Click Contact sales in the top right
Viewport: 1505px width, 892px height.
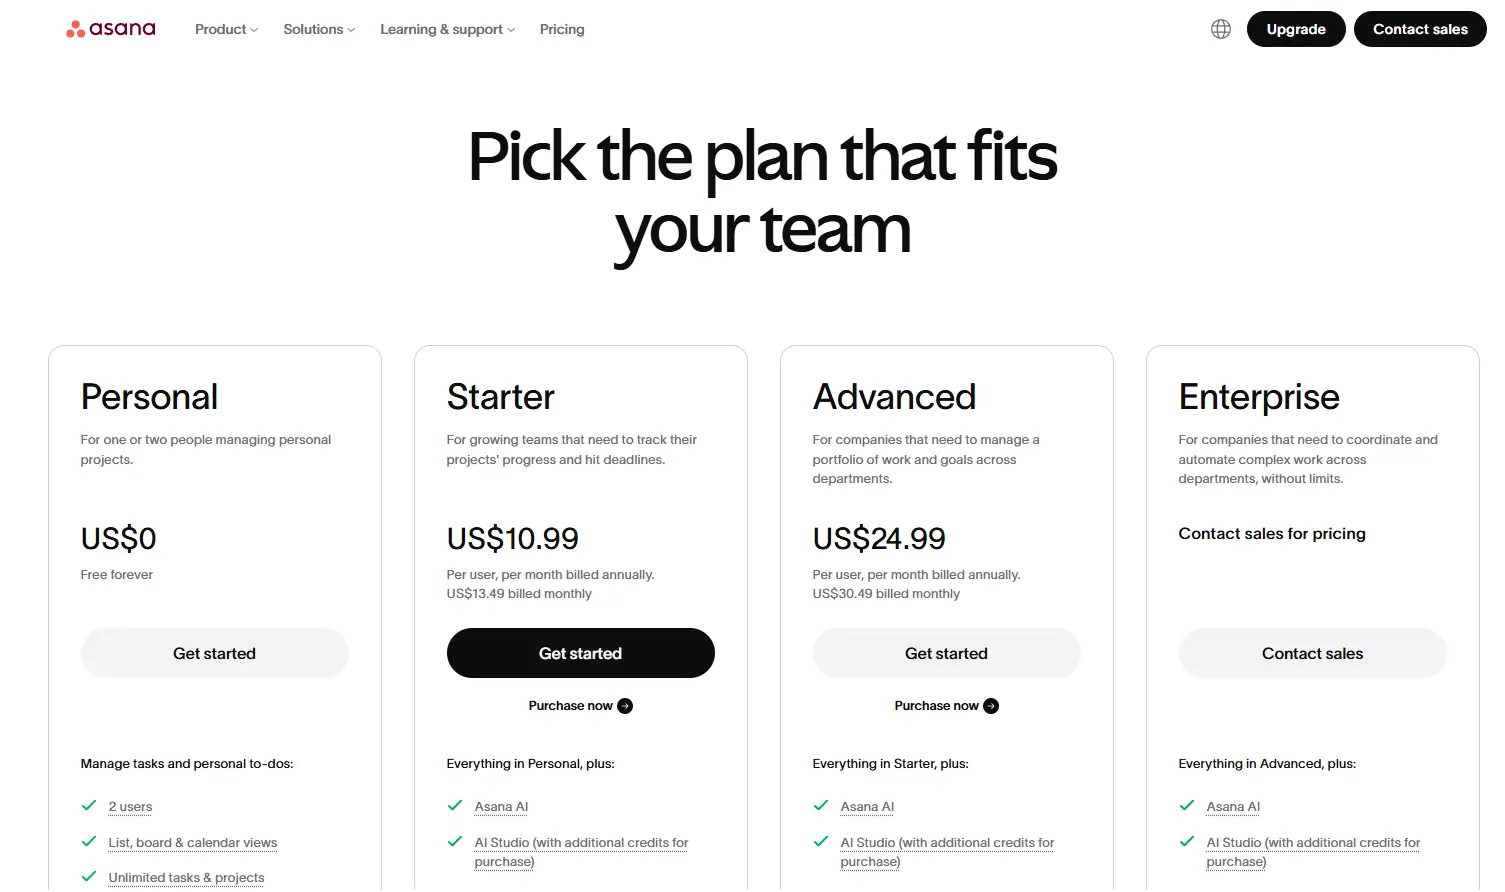coord(1420,29)
